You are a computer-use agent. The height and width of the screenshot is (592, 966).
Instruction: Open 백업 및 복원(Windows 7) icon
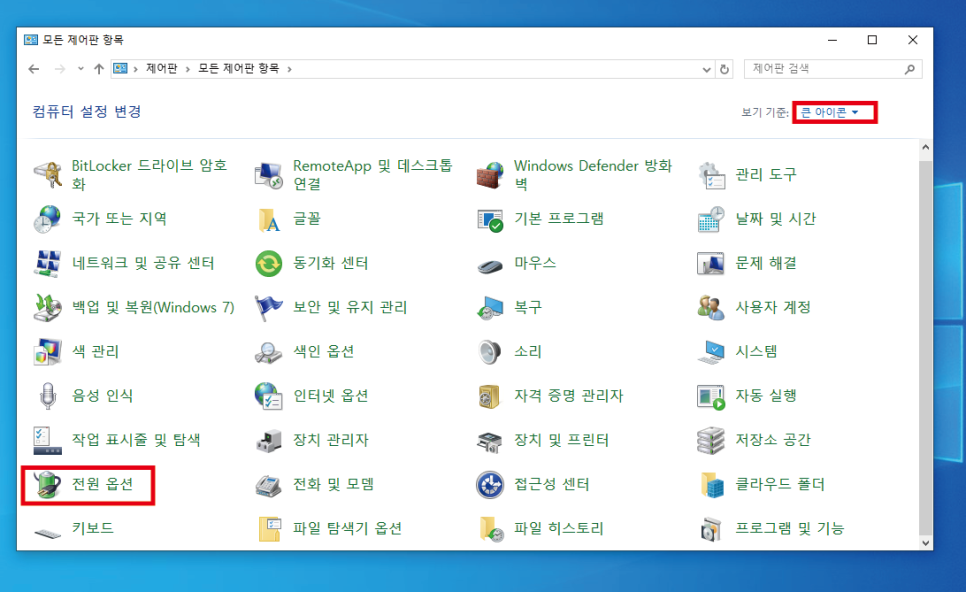click(x=47, y=307)
